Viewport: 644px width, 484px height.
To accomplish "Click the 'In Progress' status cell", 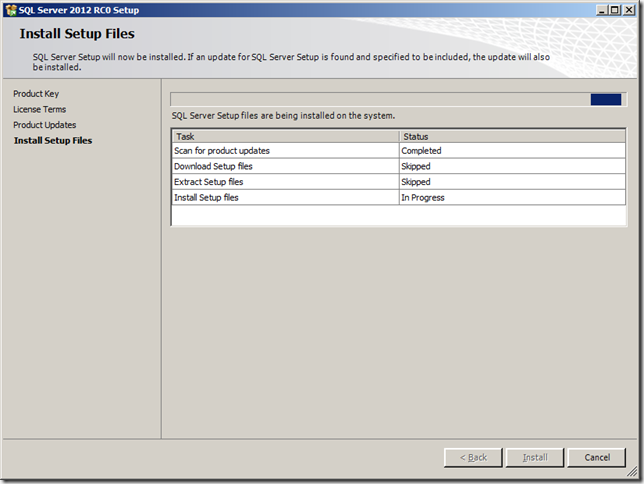I will point(512,198).
